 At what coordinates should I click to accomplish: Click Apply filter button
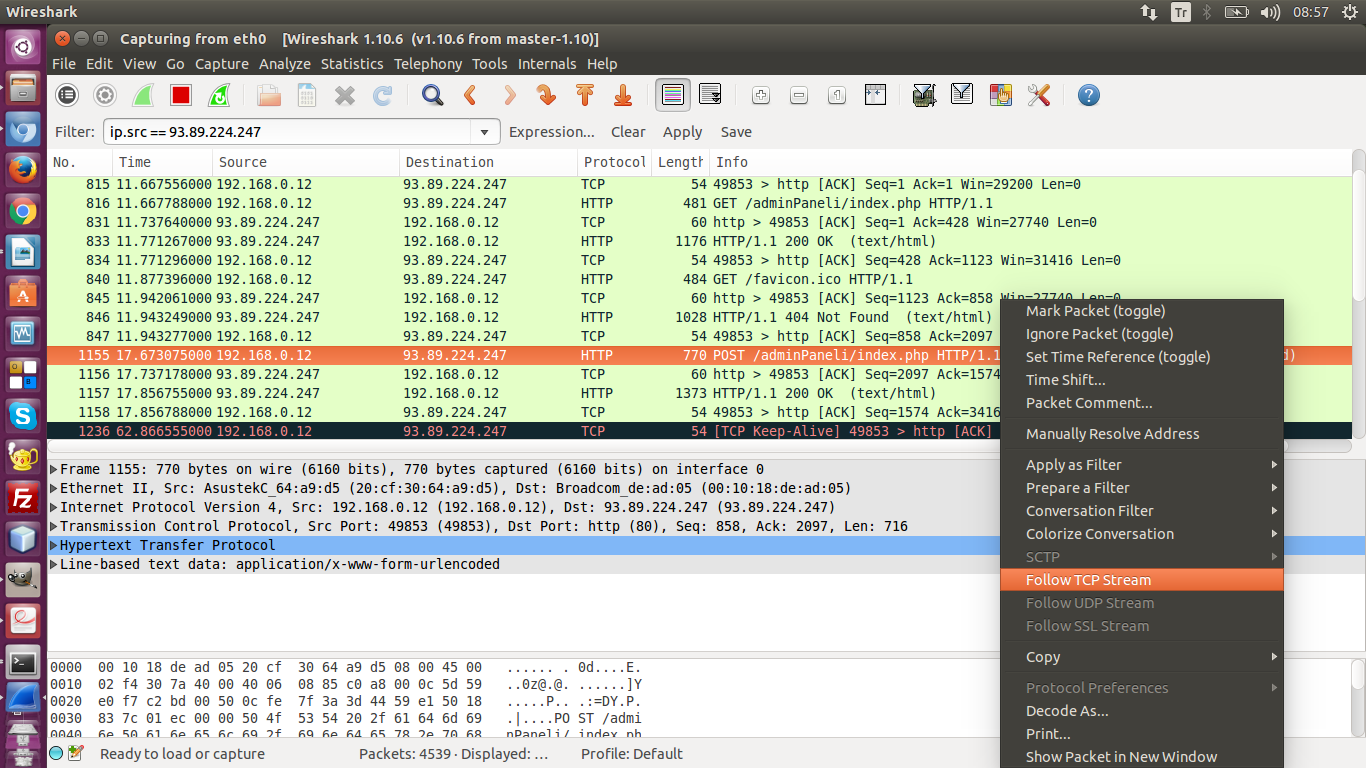pyautogui.click(x=683, y=132)
